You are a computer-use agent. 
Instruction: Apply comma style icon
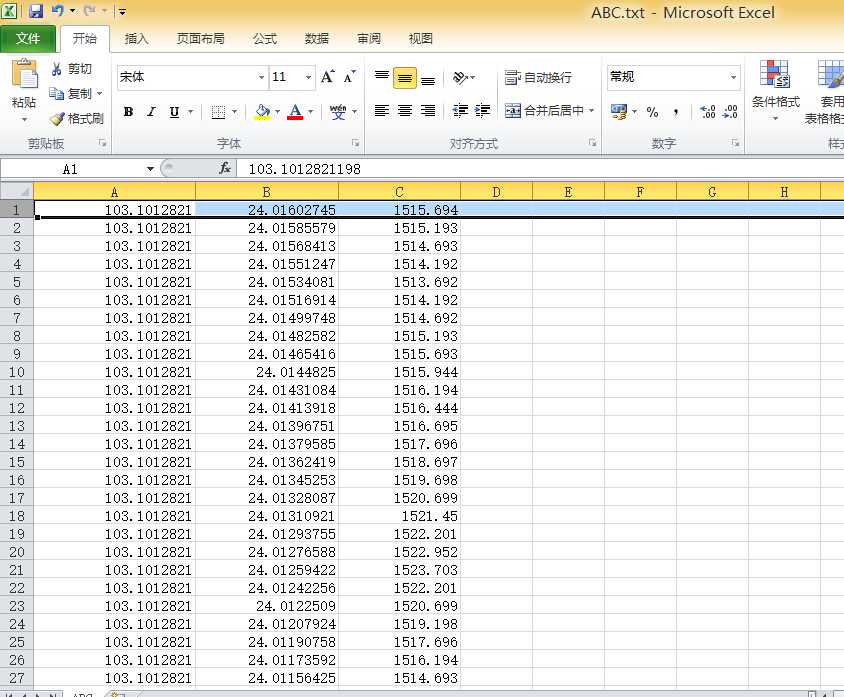[676, 112]
